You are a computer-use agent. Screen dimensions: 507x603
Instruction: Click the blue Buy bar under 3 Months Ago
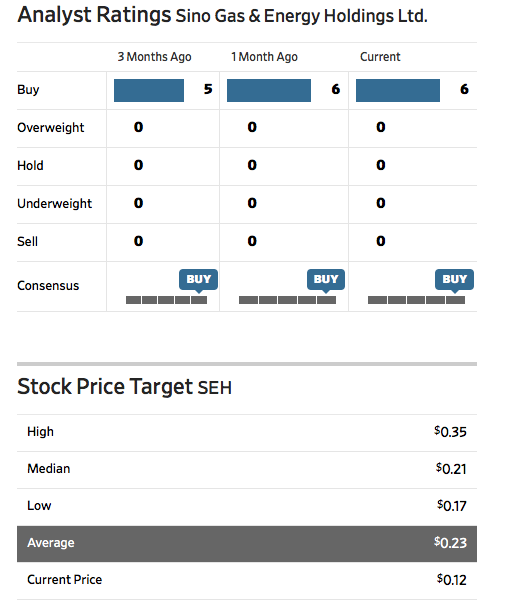coord(149,90)
